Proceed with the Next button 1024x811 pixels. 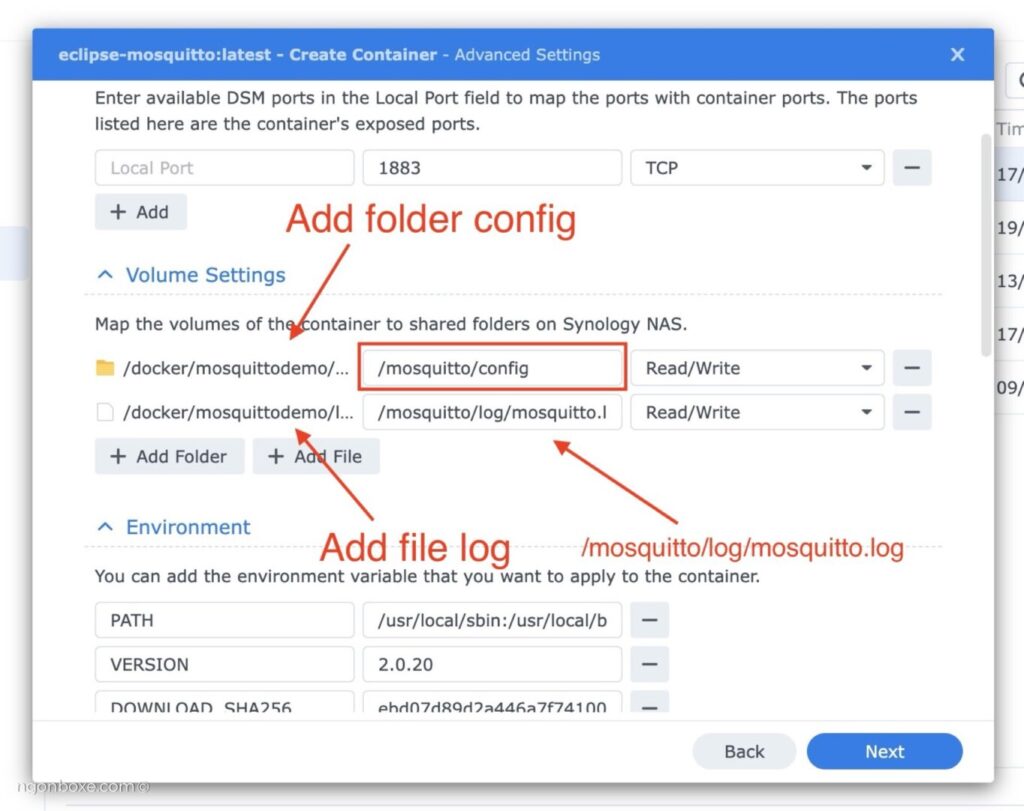coord(884,751)
